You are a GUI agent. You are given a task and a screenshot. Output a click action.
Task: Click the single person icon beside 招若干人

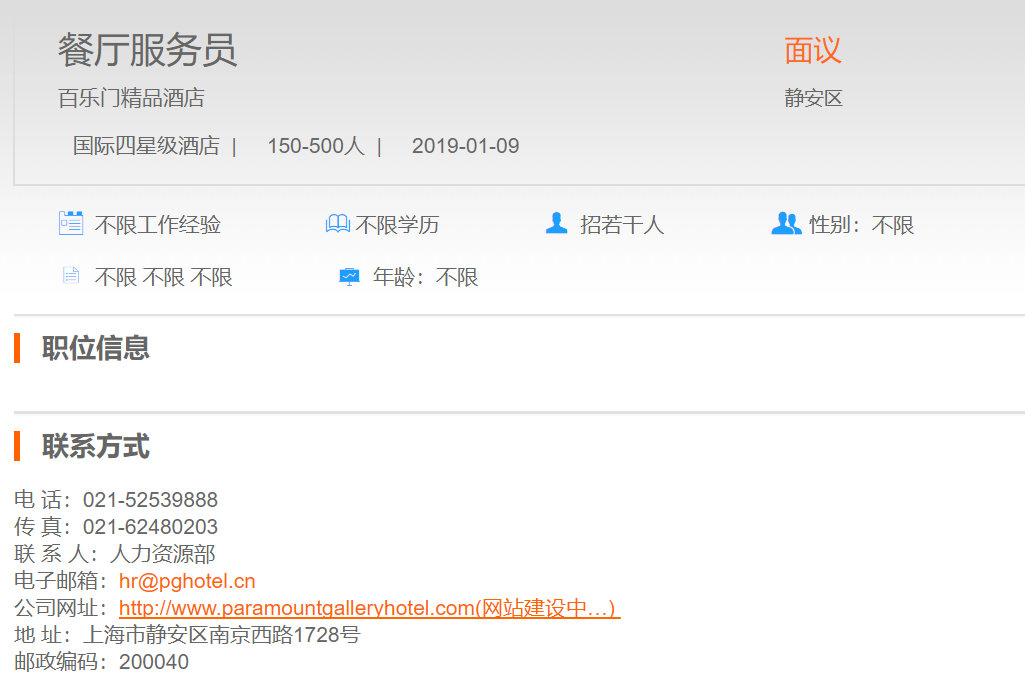pyautogui.click(x=556, y=223)
